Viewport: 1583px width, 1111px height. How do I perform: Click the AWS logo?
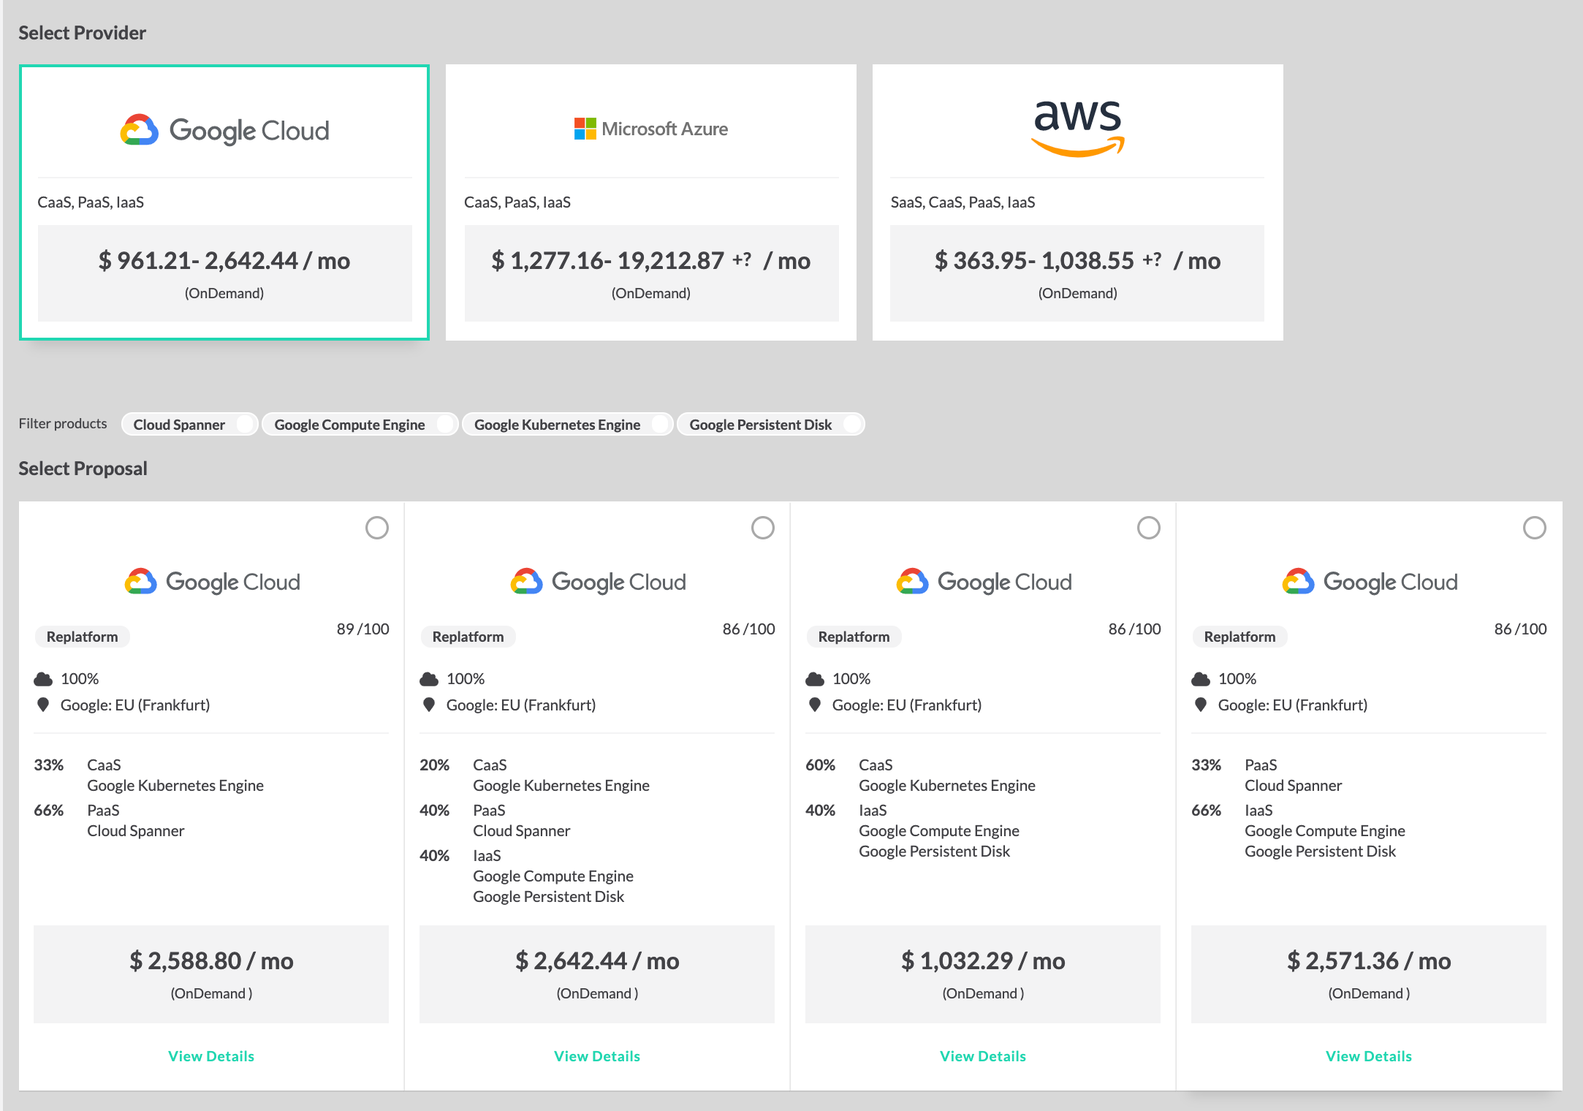point(1078,128)
